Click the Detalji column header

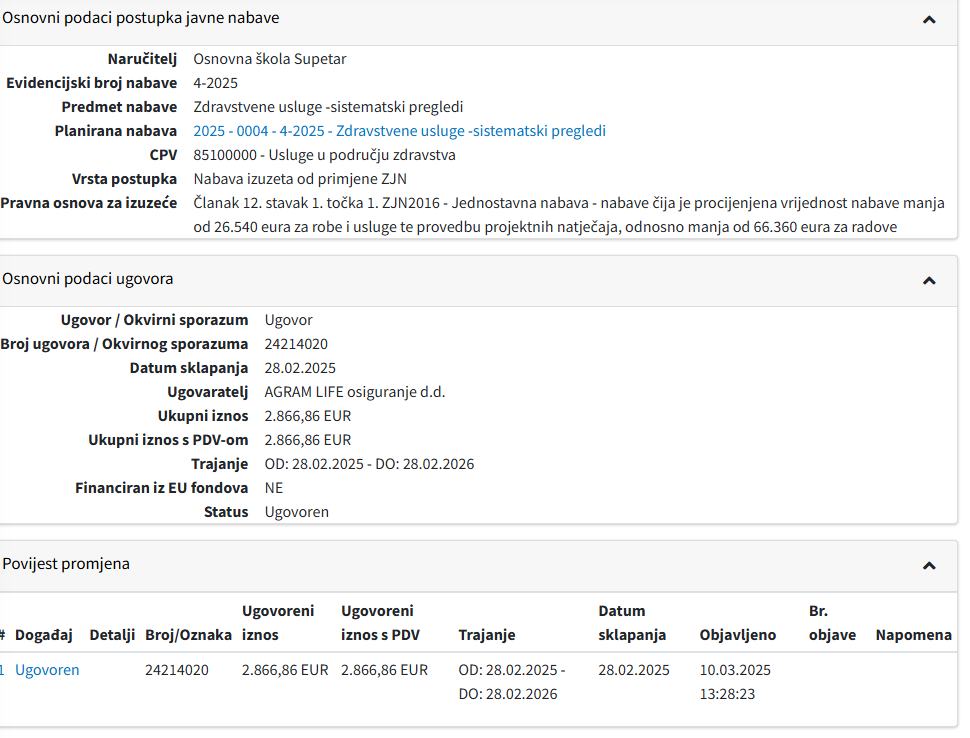[x=112, y=635]
